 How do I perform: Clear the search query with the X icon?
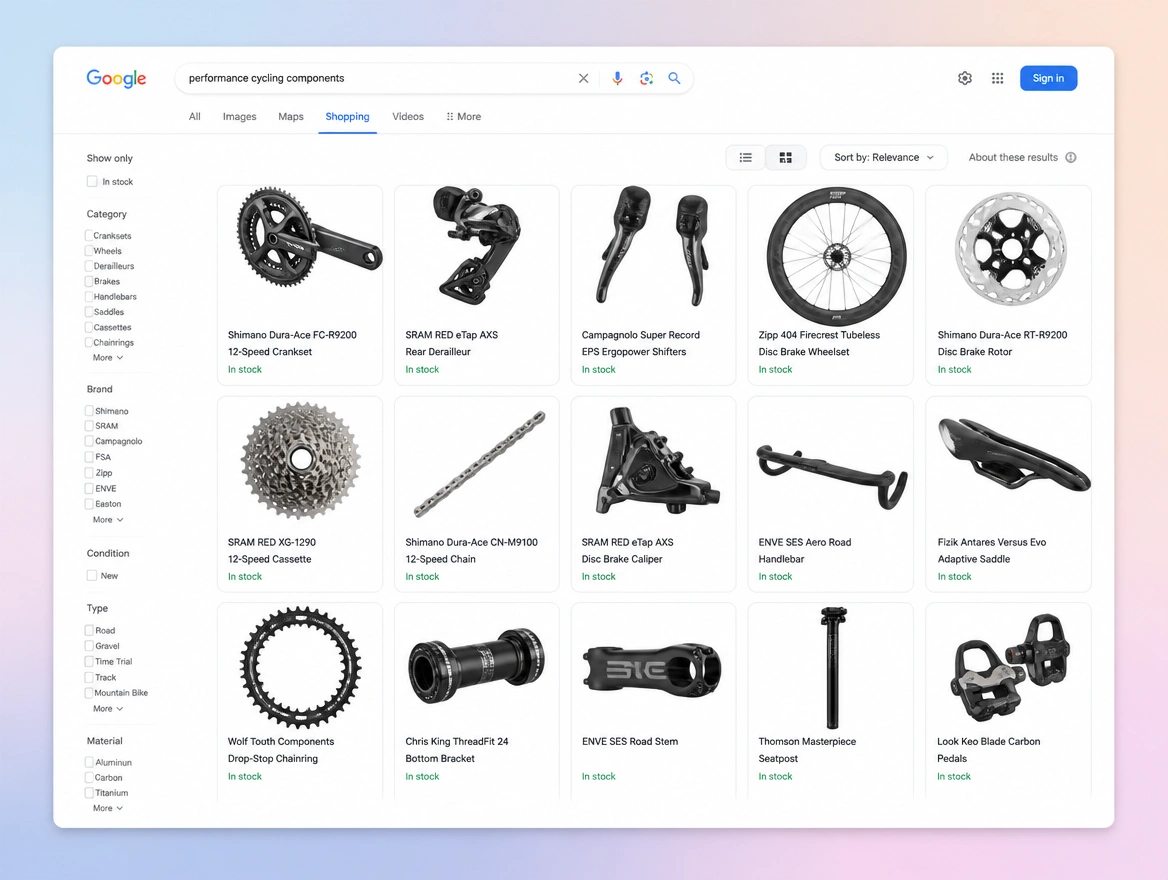point(583,78)
